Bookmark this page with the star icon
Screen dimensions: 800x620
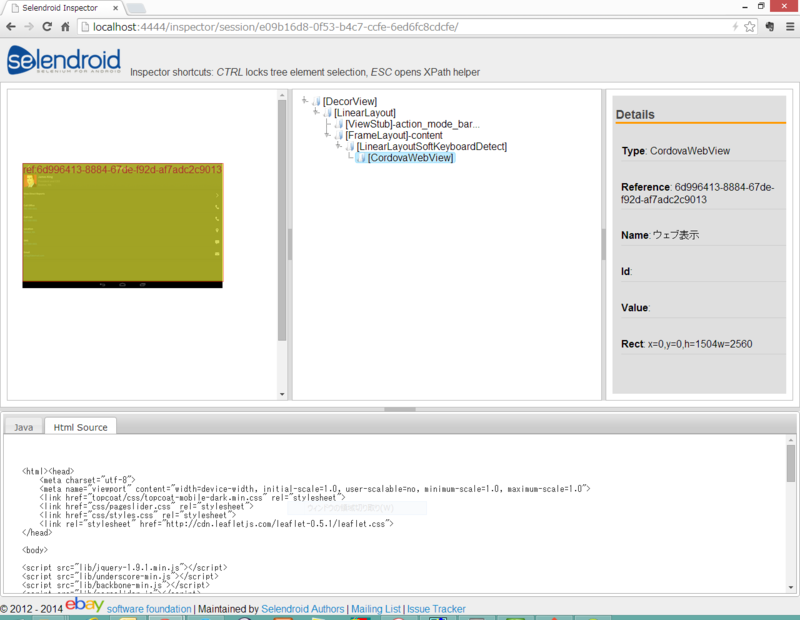point(749,27)
